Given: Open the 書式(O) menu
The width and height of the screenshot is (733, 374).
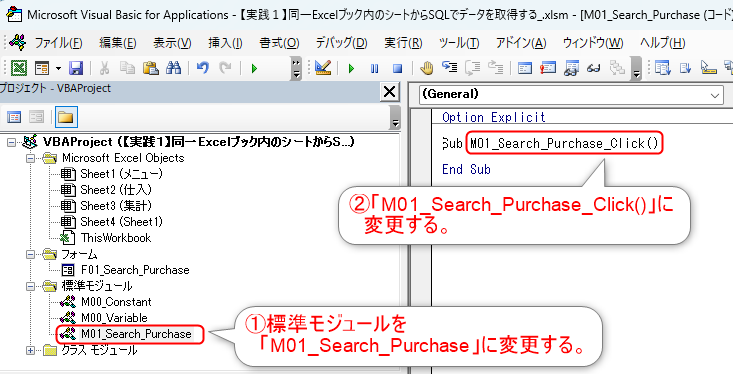Looking at the screenshot, I should pyautogui.click(x=279, y=43).
